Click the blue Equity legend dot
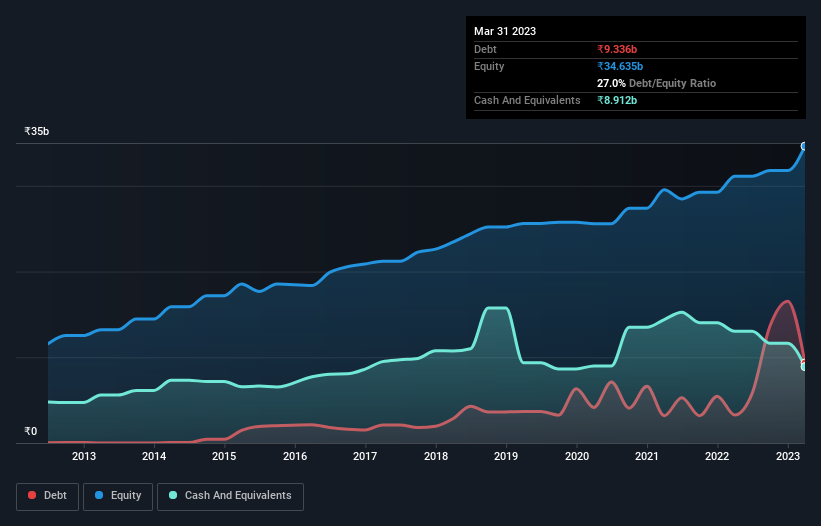 point(99,495)
